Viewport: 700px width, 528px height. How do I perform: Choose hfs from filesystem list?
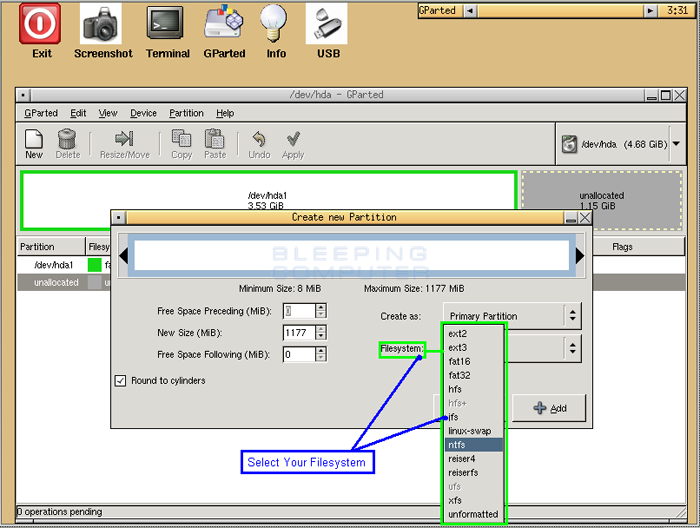click(x=474, y=389)
